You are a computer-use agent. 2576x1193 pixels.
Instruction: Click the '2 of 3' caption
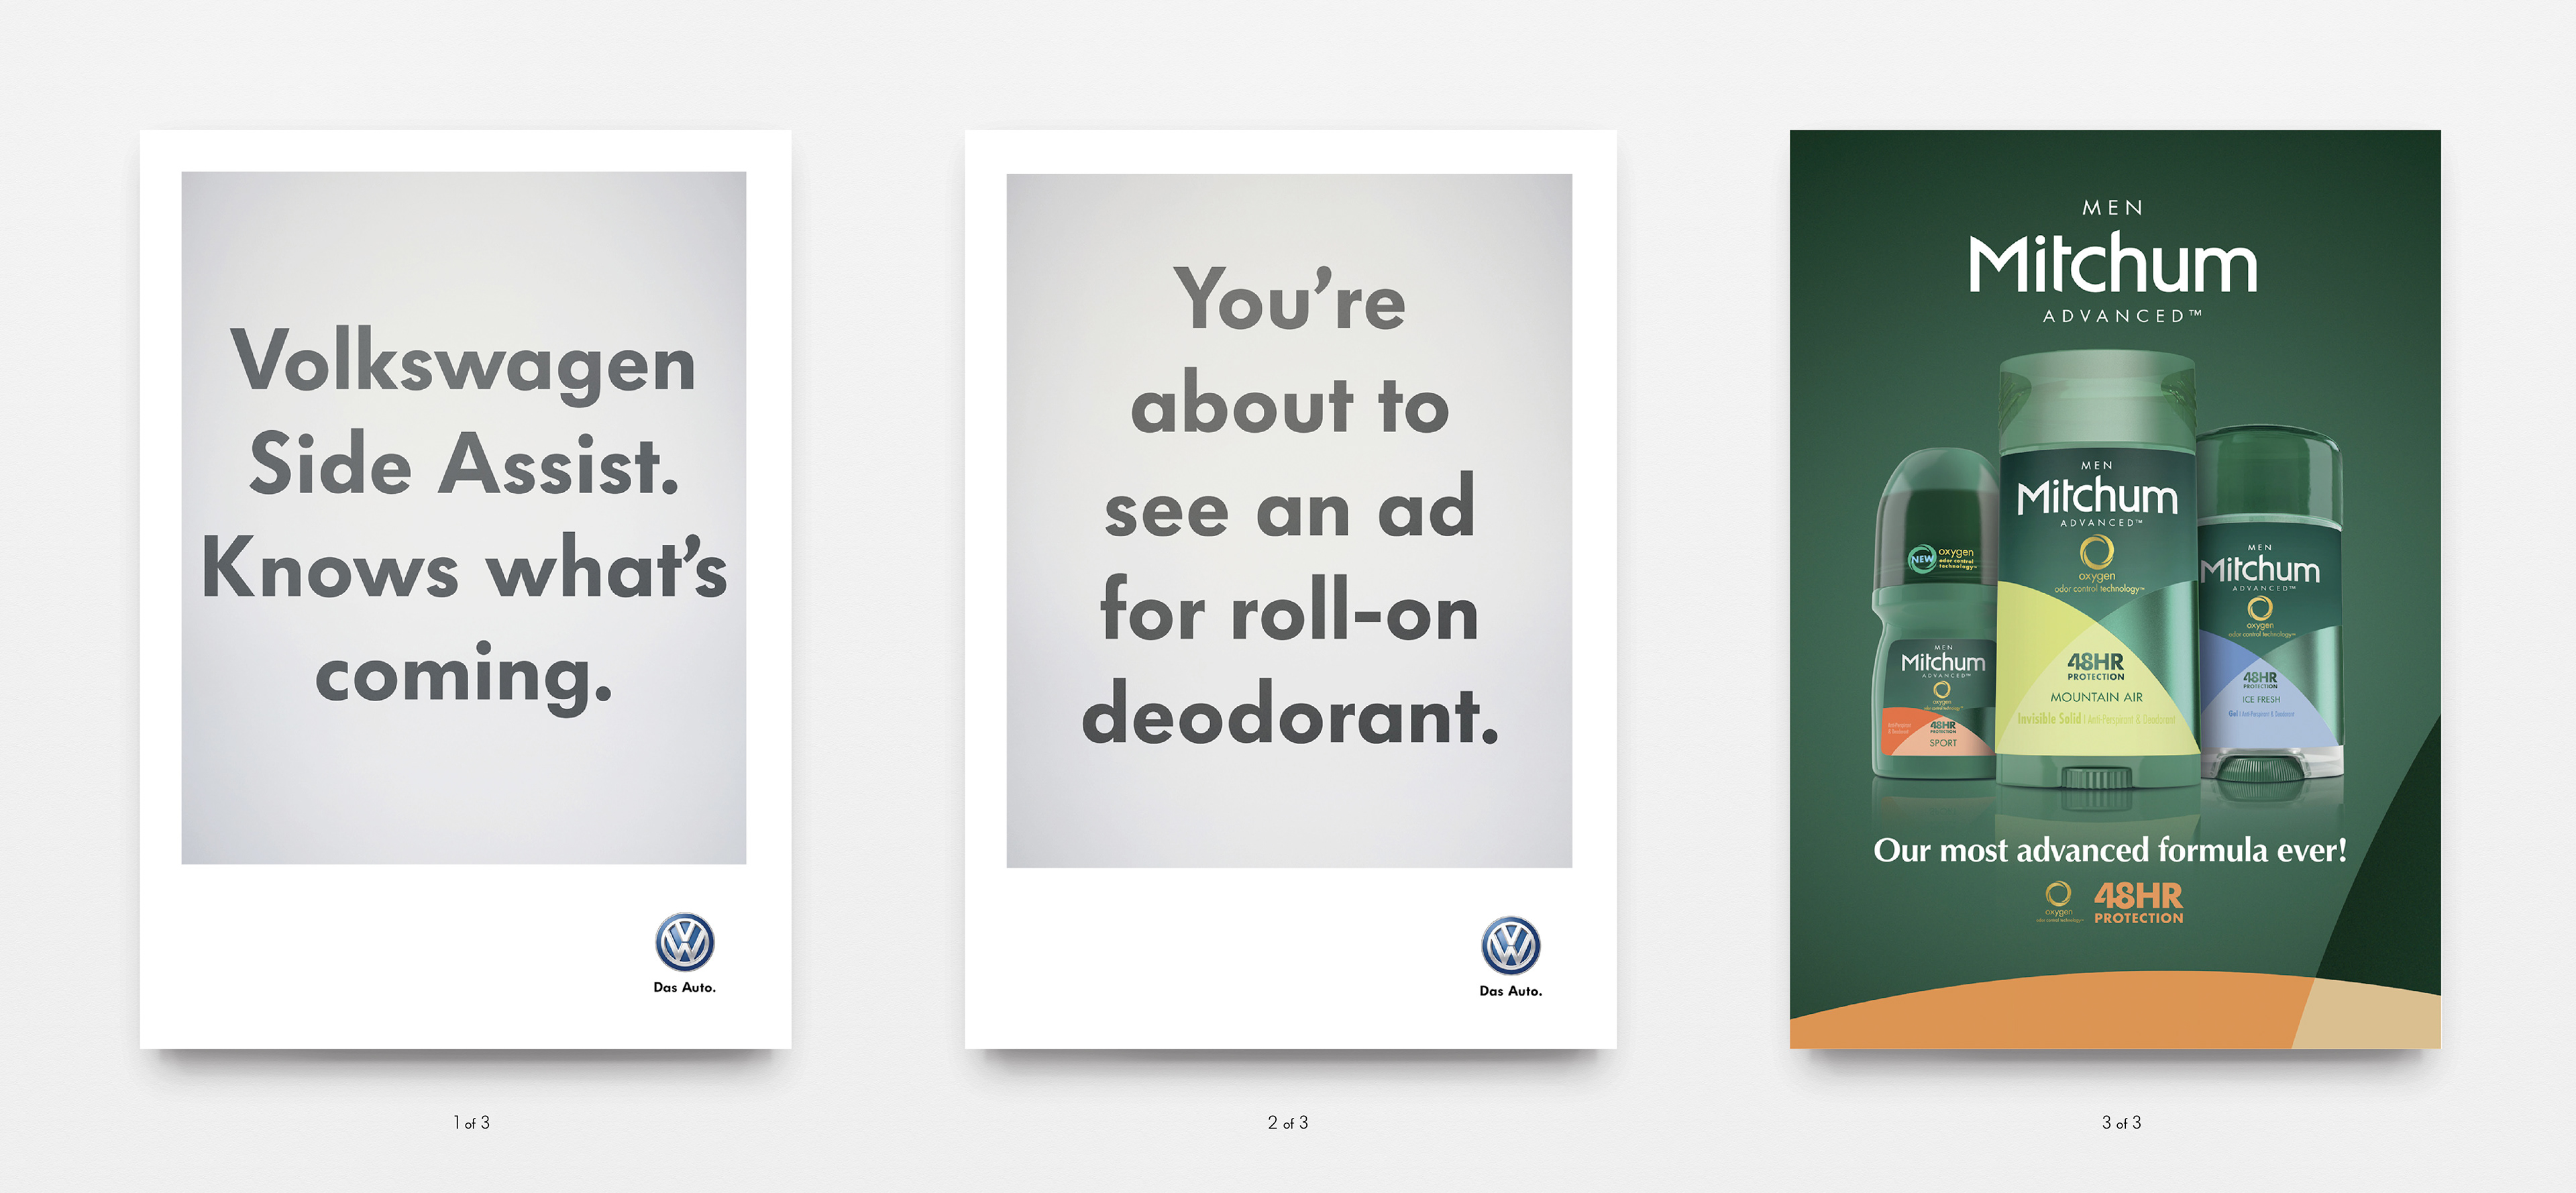[1288, 1123]
